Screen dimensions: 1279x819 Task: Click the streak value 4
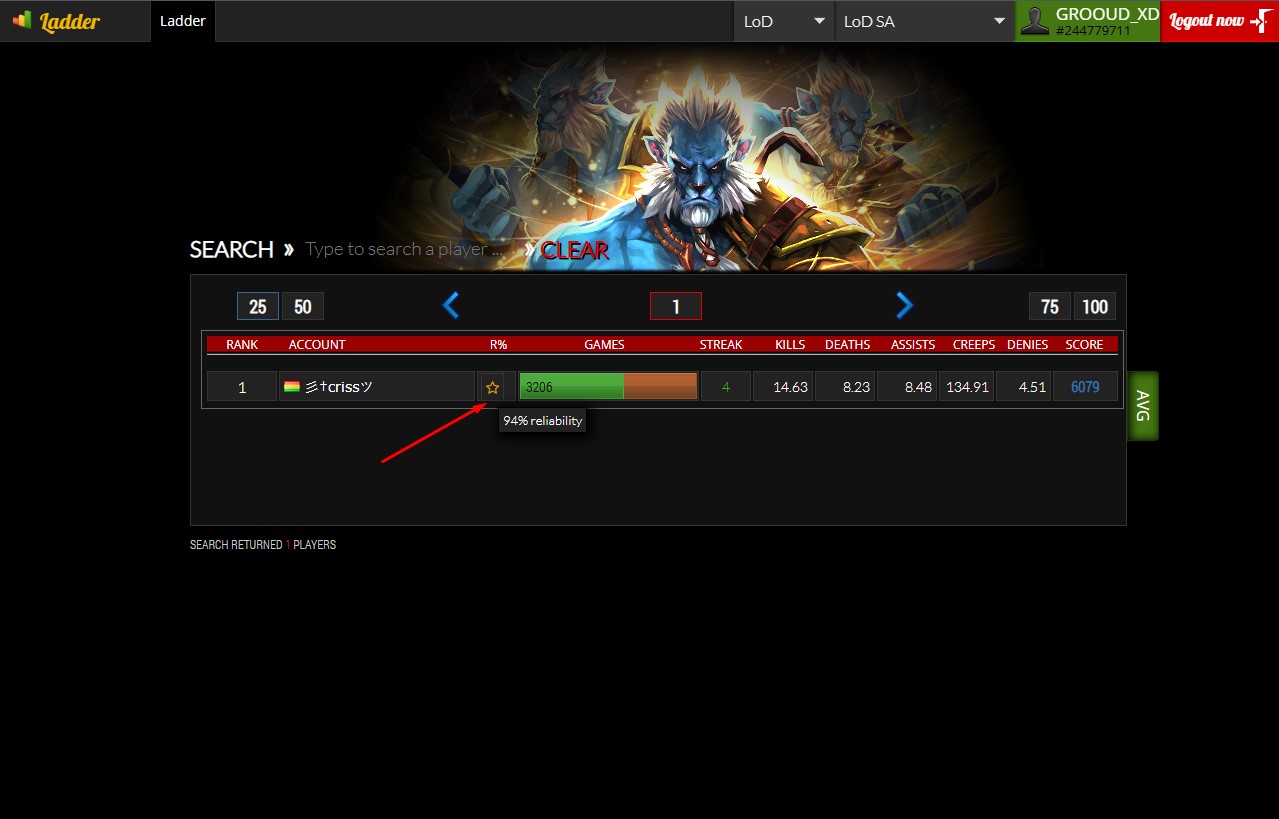pyautogui.click(x=726, y=386)
